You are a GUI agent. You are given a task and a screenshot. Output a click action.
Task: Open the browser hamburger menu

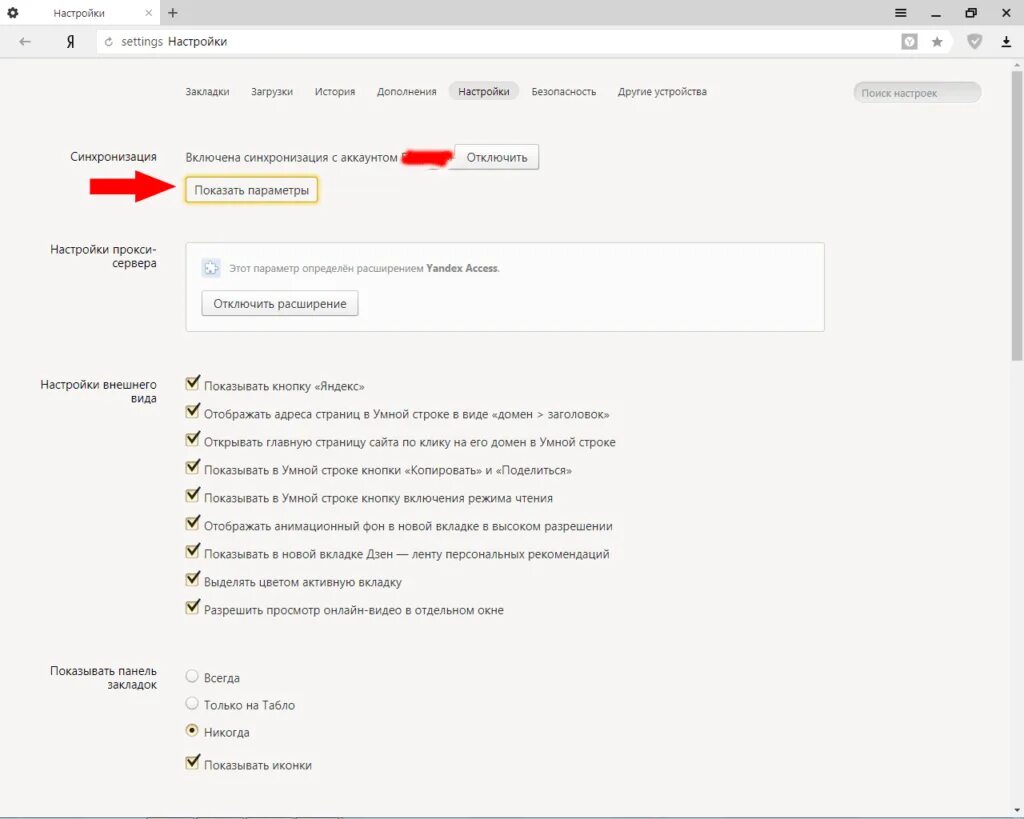pos(901,12)
